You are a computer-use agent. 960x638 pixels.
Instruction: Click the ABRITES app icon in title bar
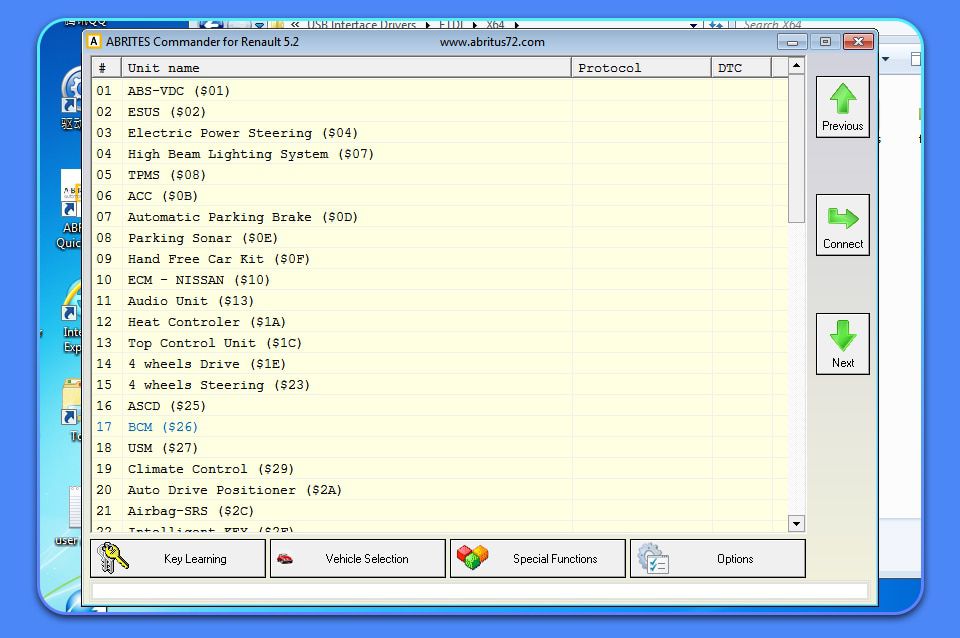pyautogui.click(x=94, y=42)
